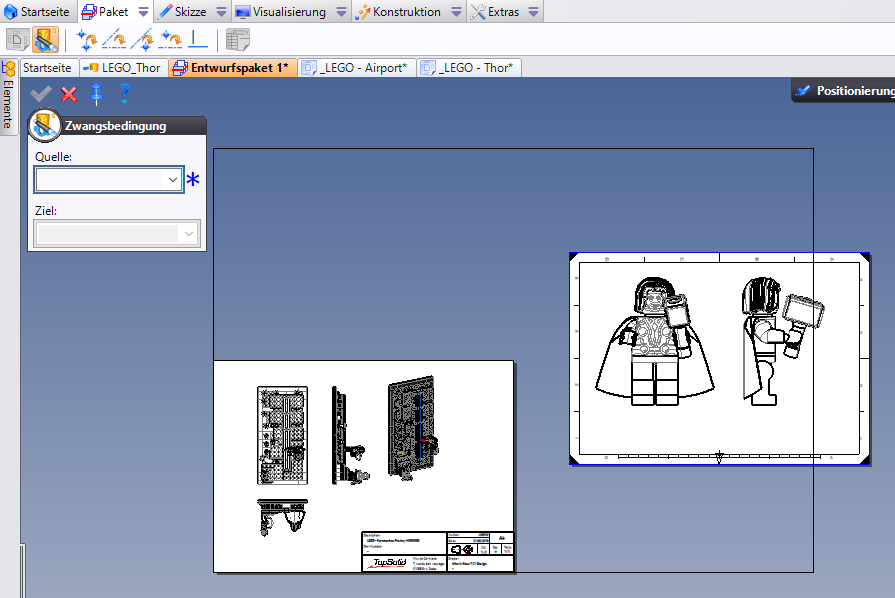Viewport: 895px width, 598px height.
Task: Select the line-on-point rotation constraint icon
Action: 142,40
